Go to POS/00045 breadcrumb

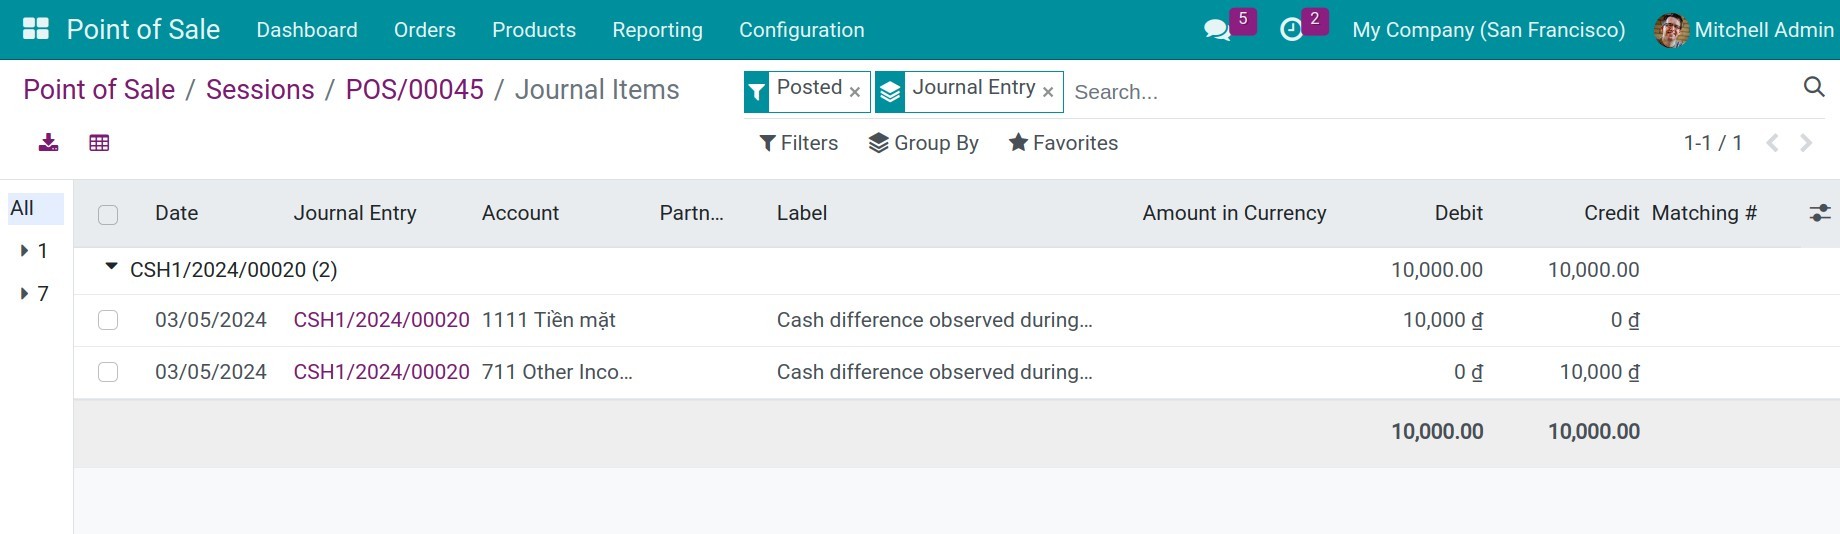[x=415, y=89]
